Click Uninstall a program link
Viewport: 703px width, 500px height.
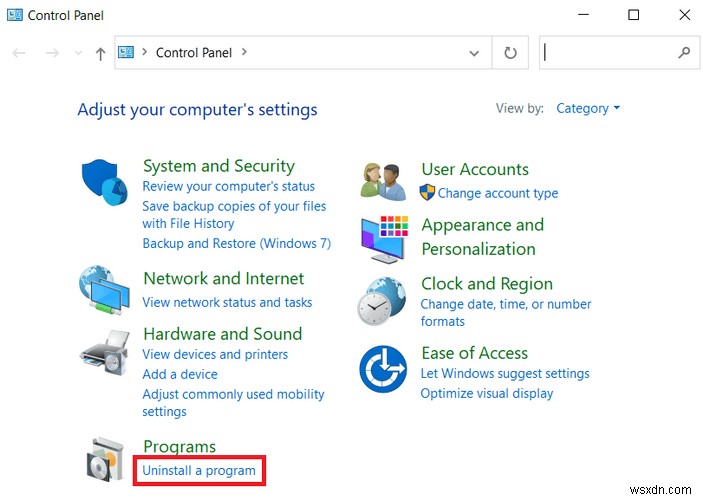tap(199, 470)
